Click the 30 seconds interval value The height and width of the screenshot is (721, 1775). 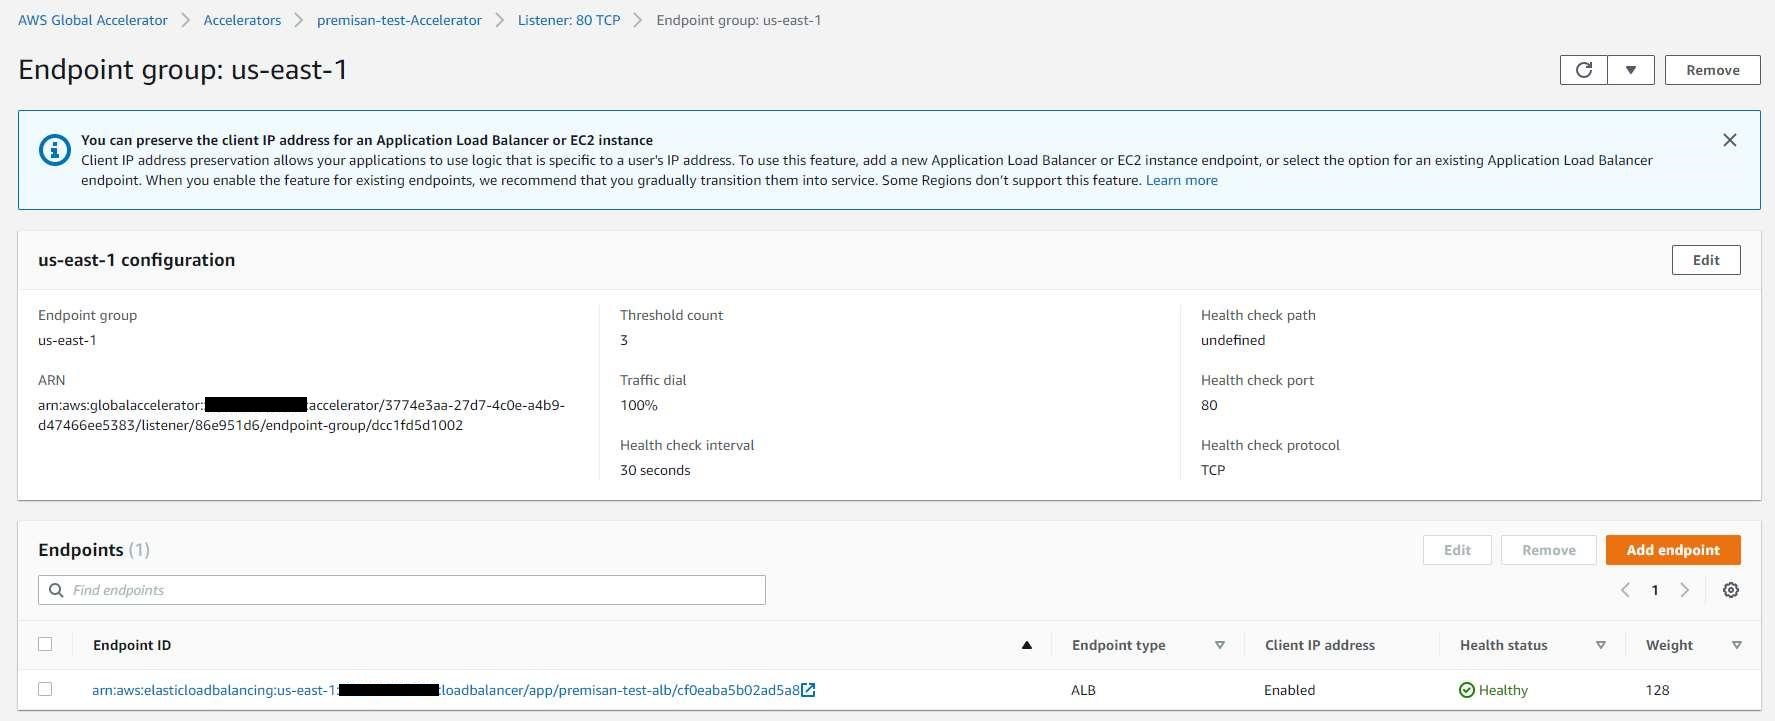655,470
